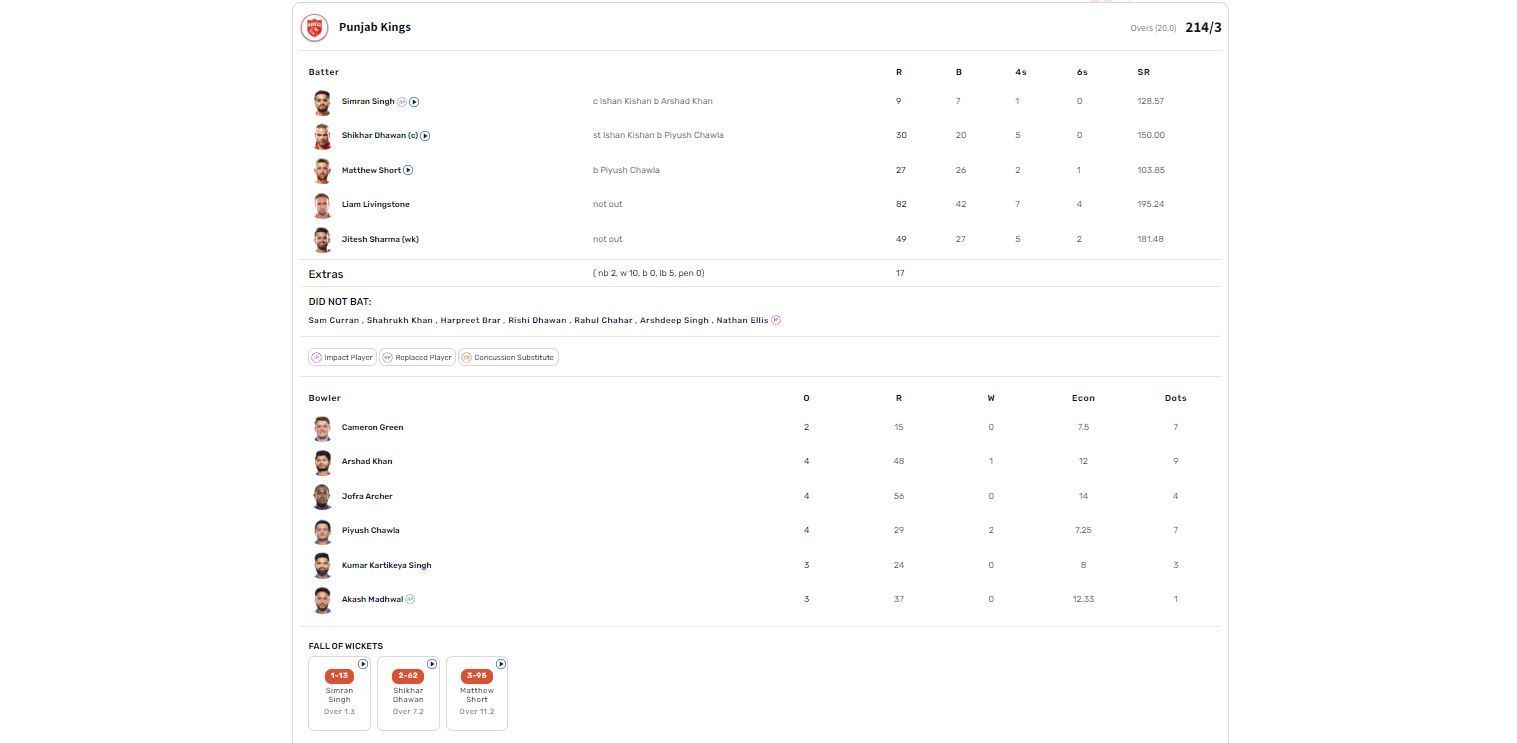Click Rishi Dhawan in did not bat list
Screen dimensions: 1517x743
pyautogui.click(x=537, y=320)
